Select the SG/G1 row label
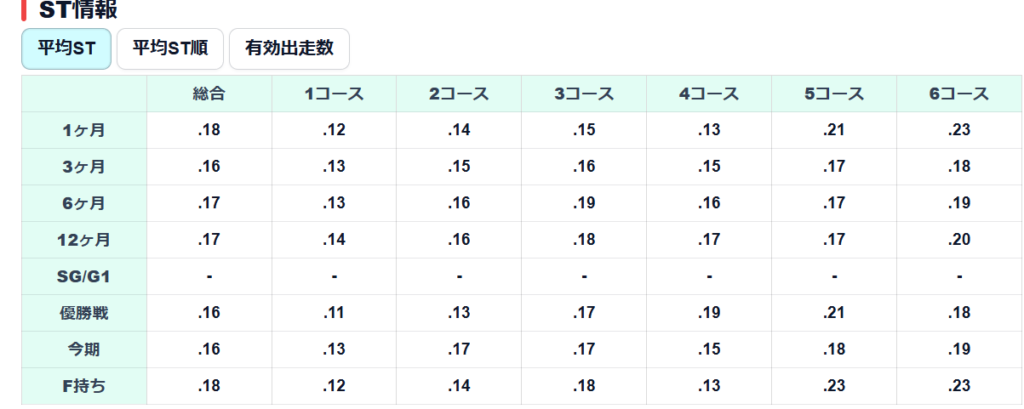The image size is (1024, 409). click(84, 276)
